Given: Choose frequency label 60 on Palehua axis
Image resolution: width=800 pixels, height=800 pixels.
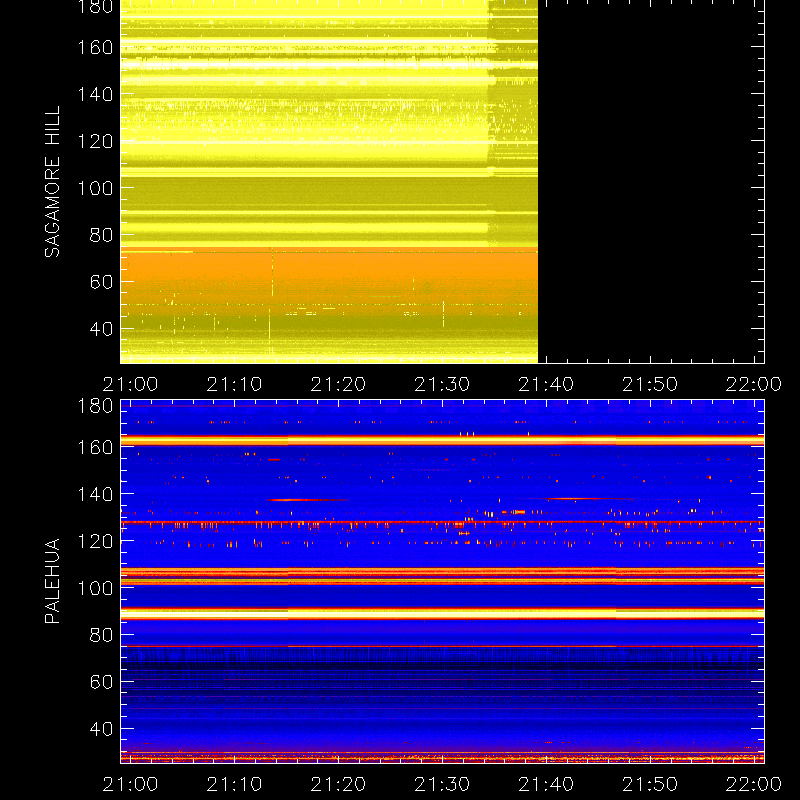Looking at the screenshot, I should (x=101, y=682).
